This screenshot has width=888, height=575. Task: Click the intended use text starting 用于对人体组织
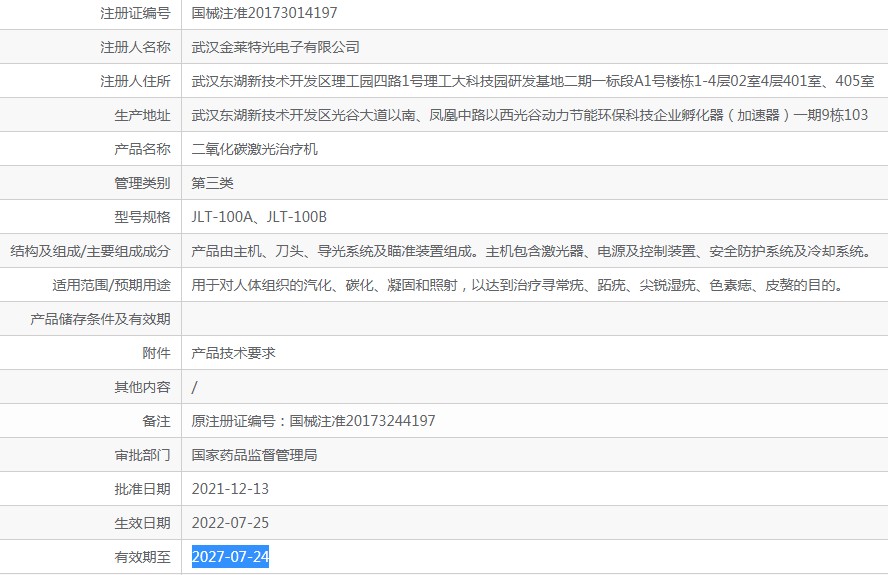[x=519, y=285]
